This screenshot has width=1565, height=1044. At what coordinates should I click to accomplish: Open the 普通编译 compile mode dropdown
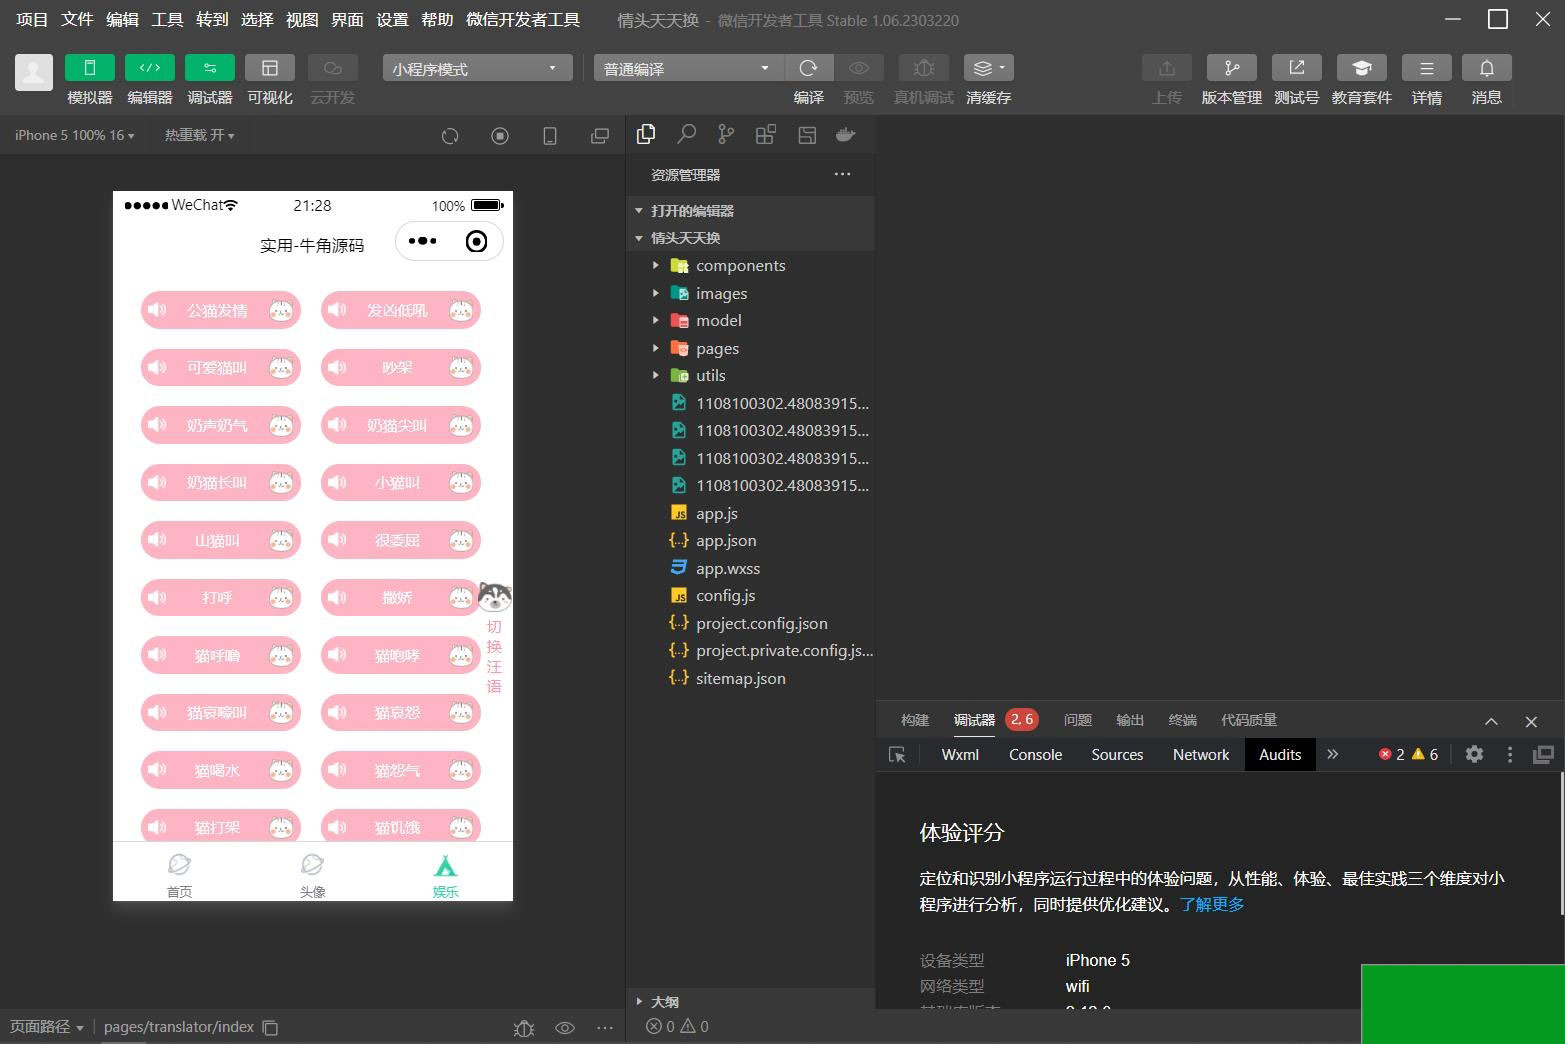tap(689, 68)
